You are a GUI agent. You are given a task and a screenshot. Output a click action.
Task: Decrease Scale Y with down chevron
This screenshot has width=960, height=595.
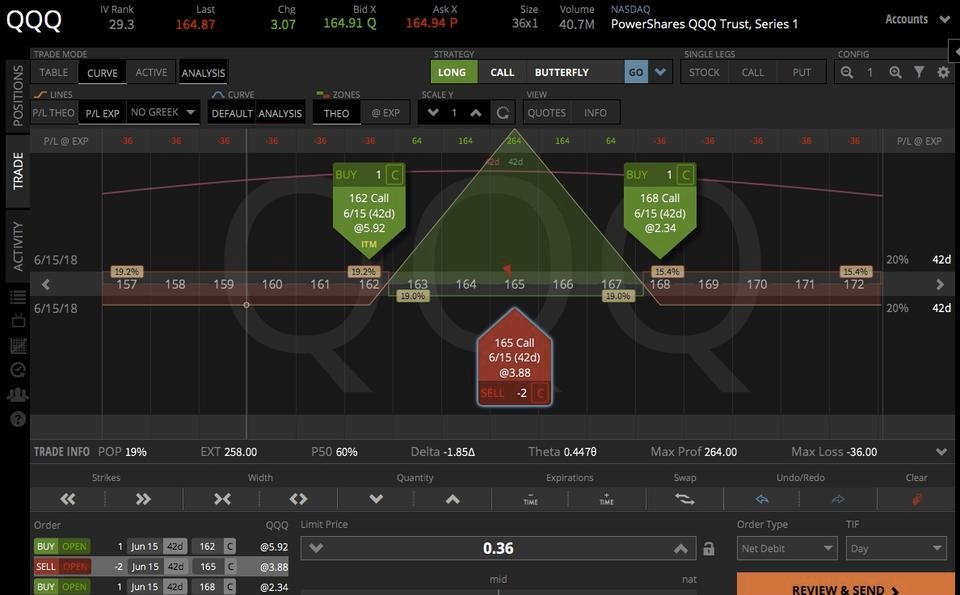click(433, 113)
